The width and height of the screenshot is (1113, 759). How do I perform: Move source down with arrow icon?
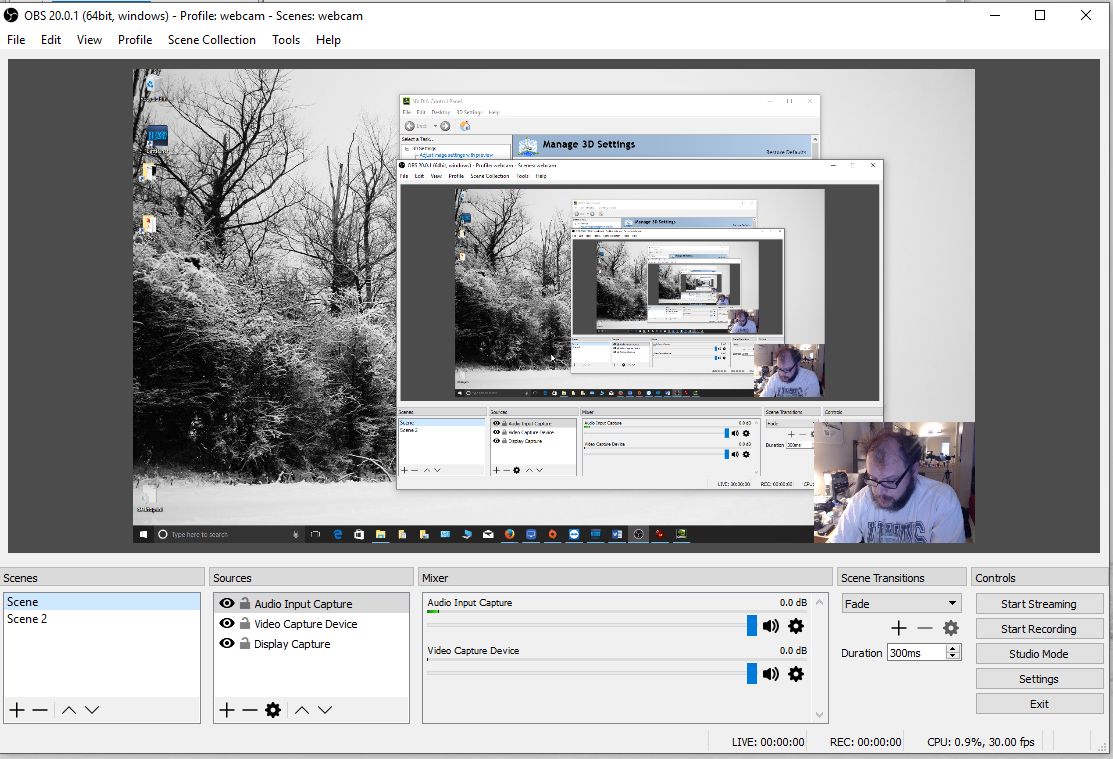(325, 710)
